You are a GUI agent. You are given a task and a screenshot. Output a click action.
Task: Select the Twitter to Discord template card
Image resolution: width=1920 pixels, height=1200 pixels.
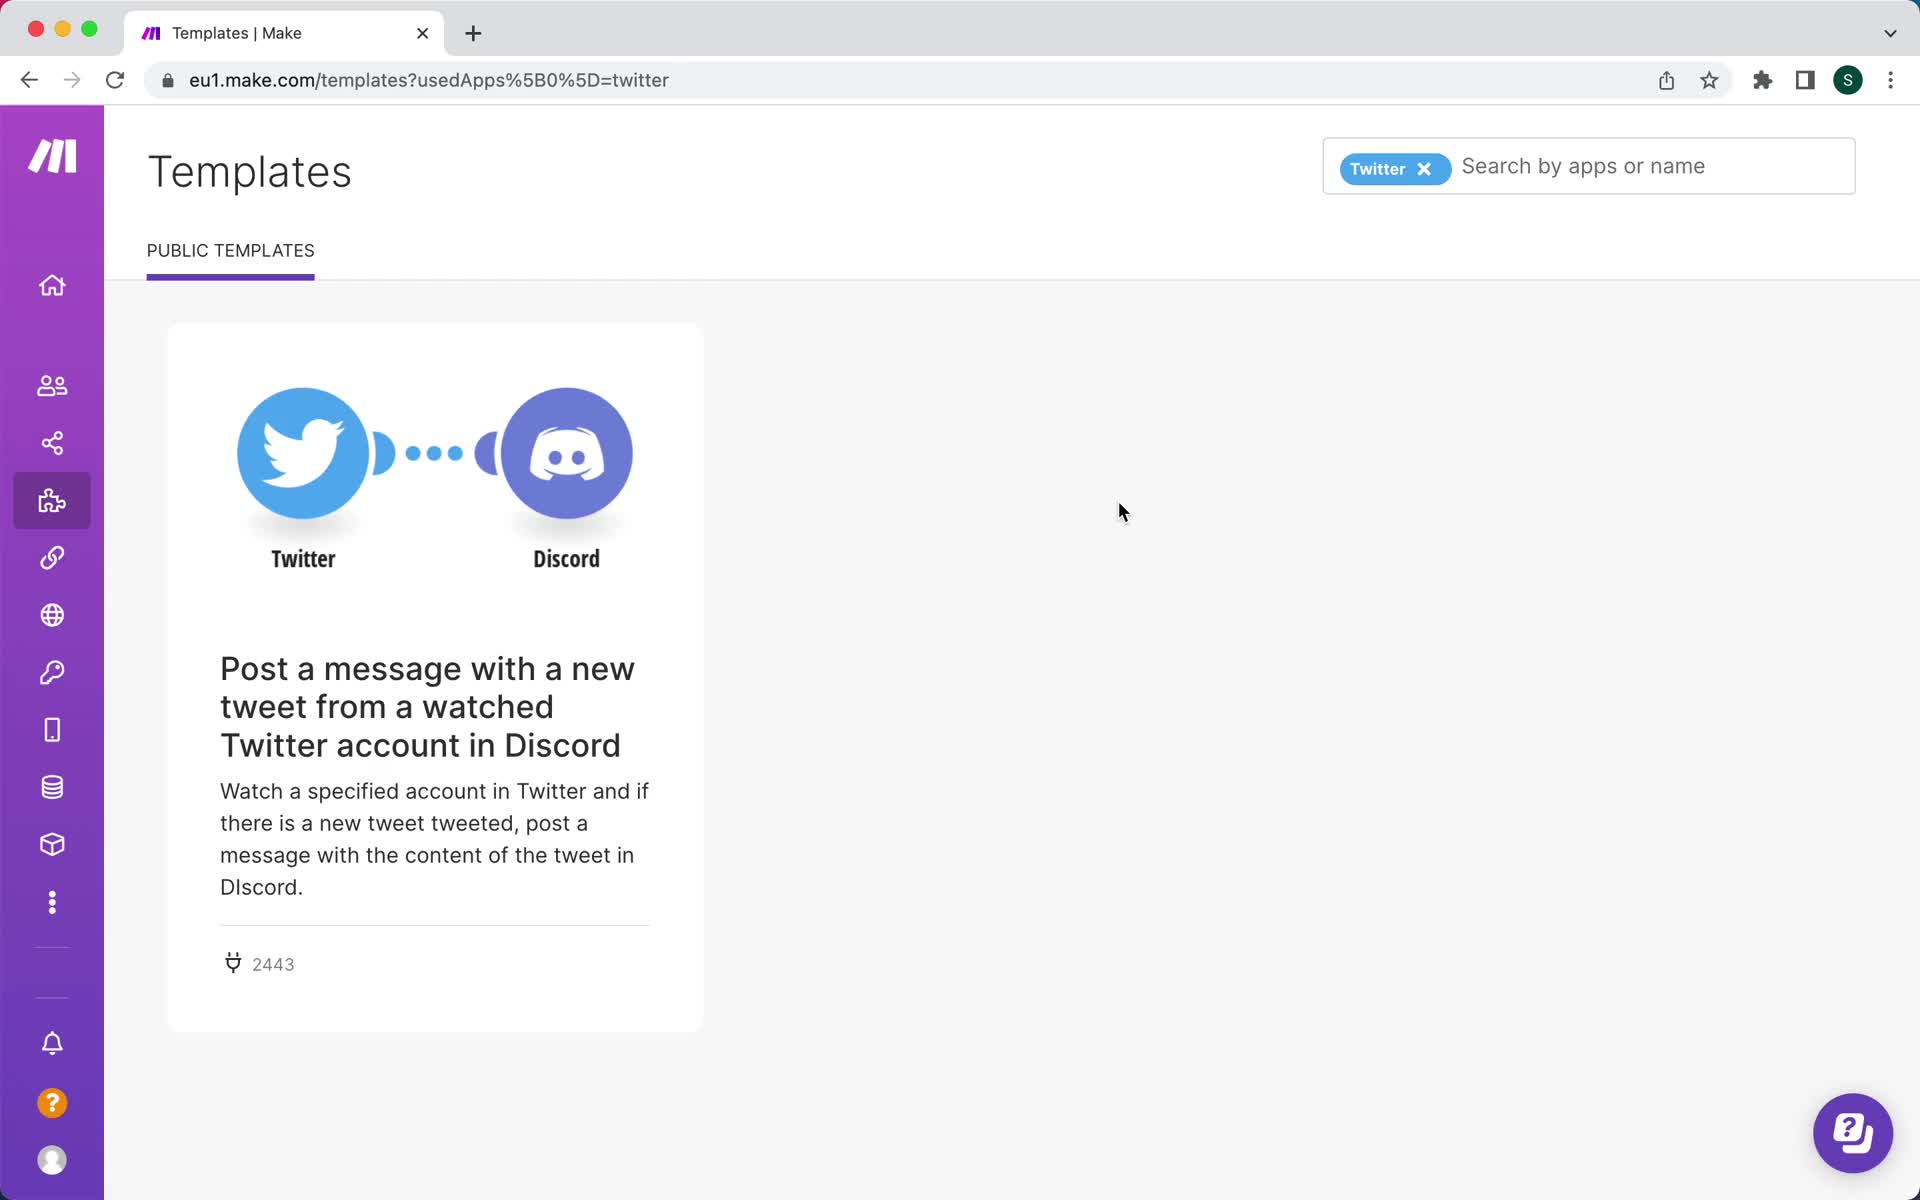point(434,677)
